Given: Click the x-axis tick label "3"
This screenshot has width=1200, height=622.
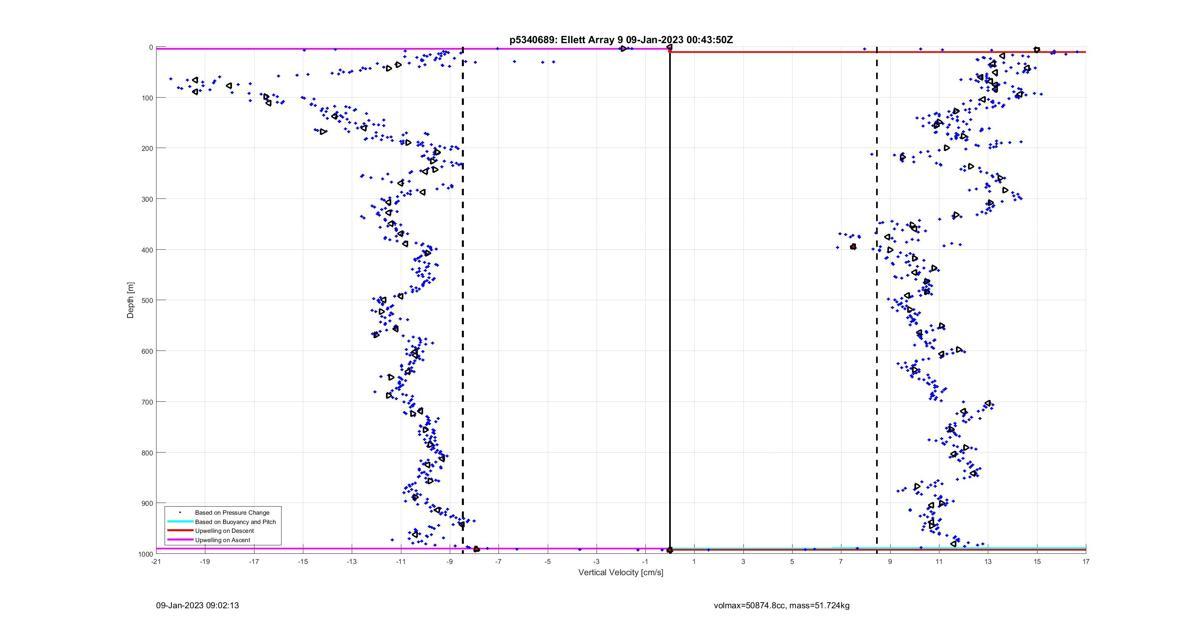Looking at the screenshot, I should tap(743, 562).
